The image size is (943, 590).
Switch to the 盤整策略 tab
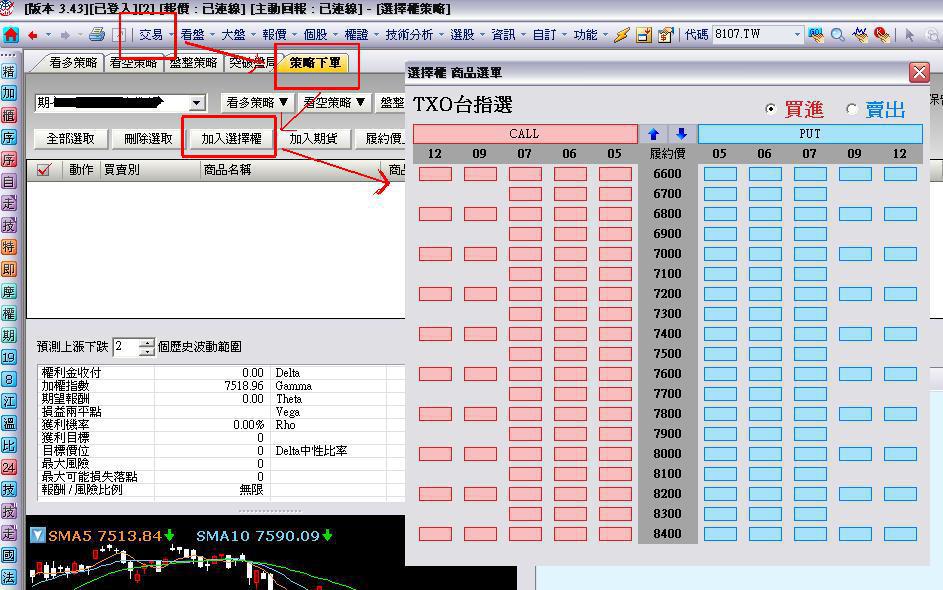[193, 63]
